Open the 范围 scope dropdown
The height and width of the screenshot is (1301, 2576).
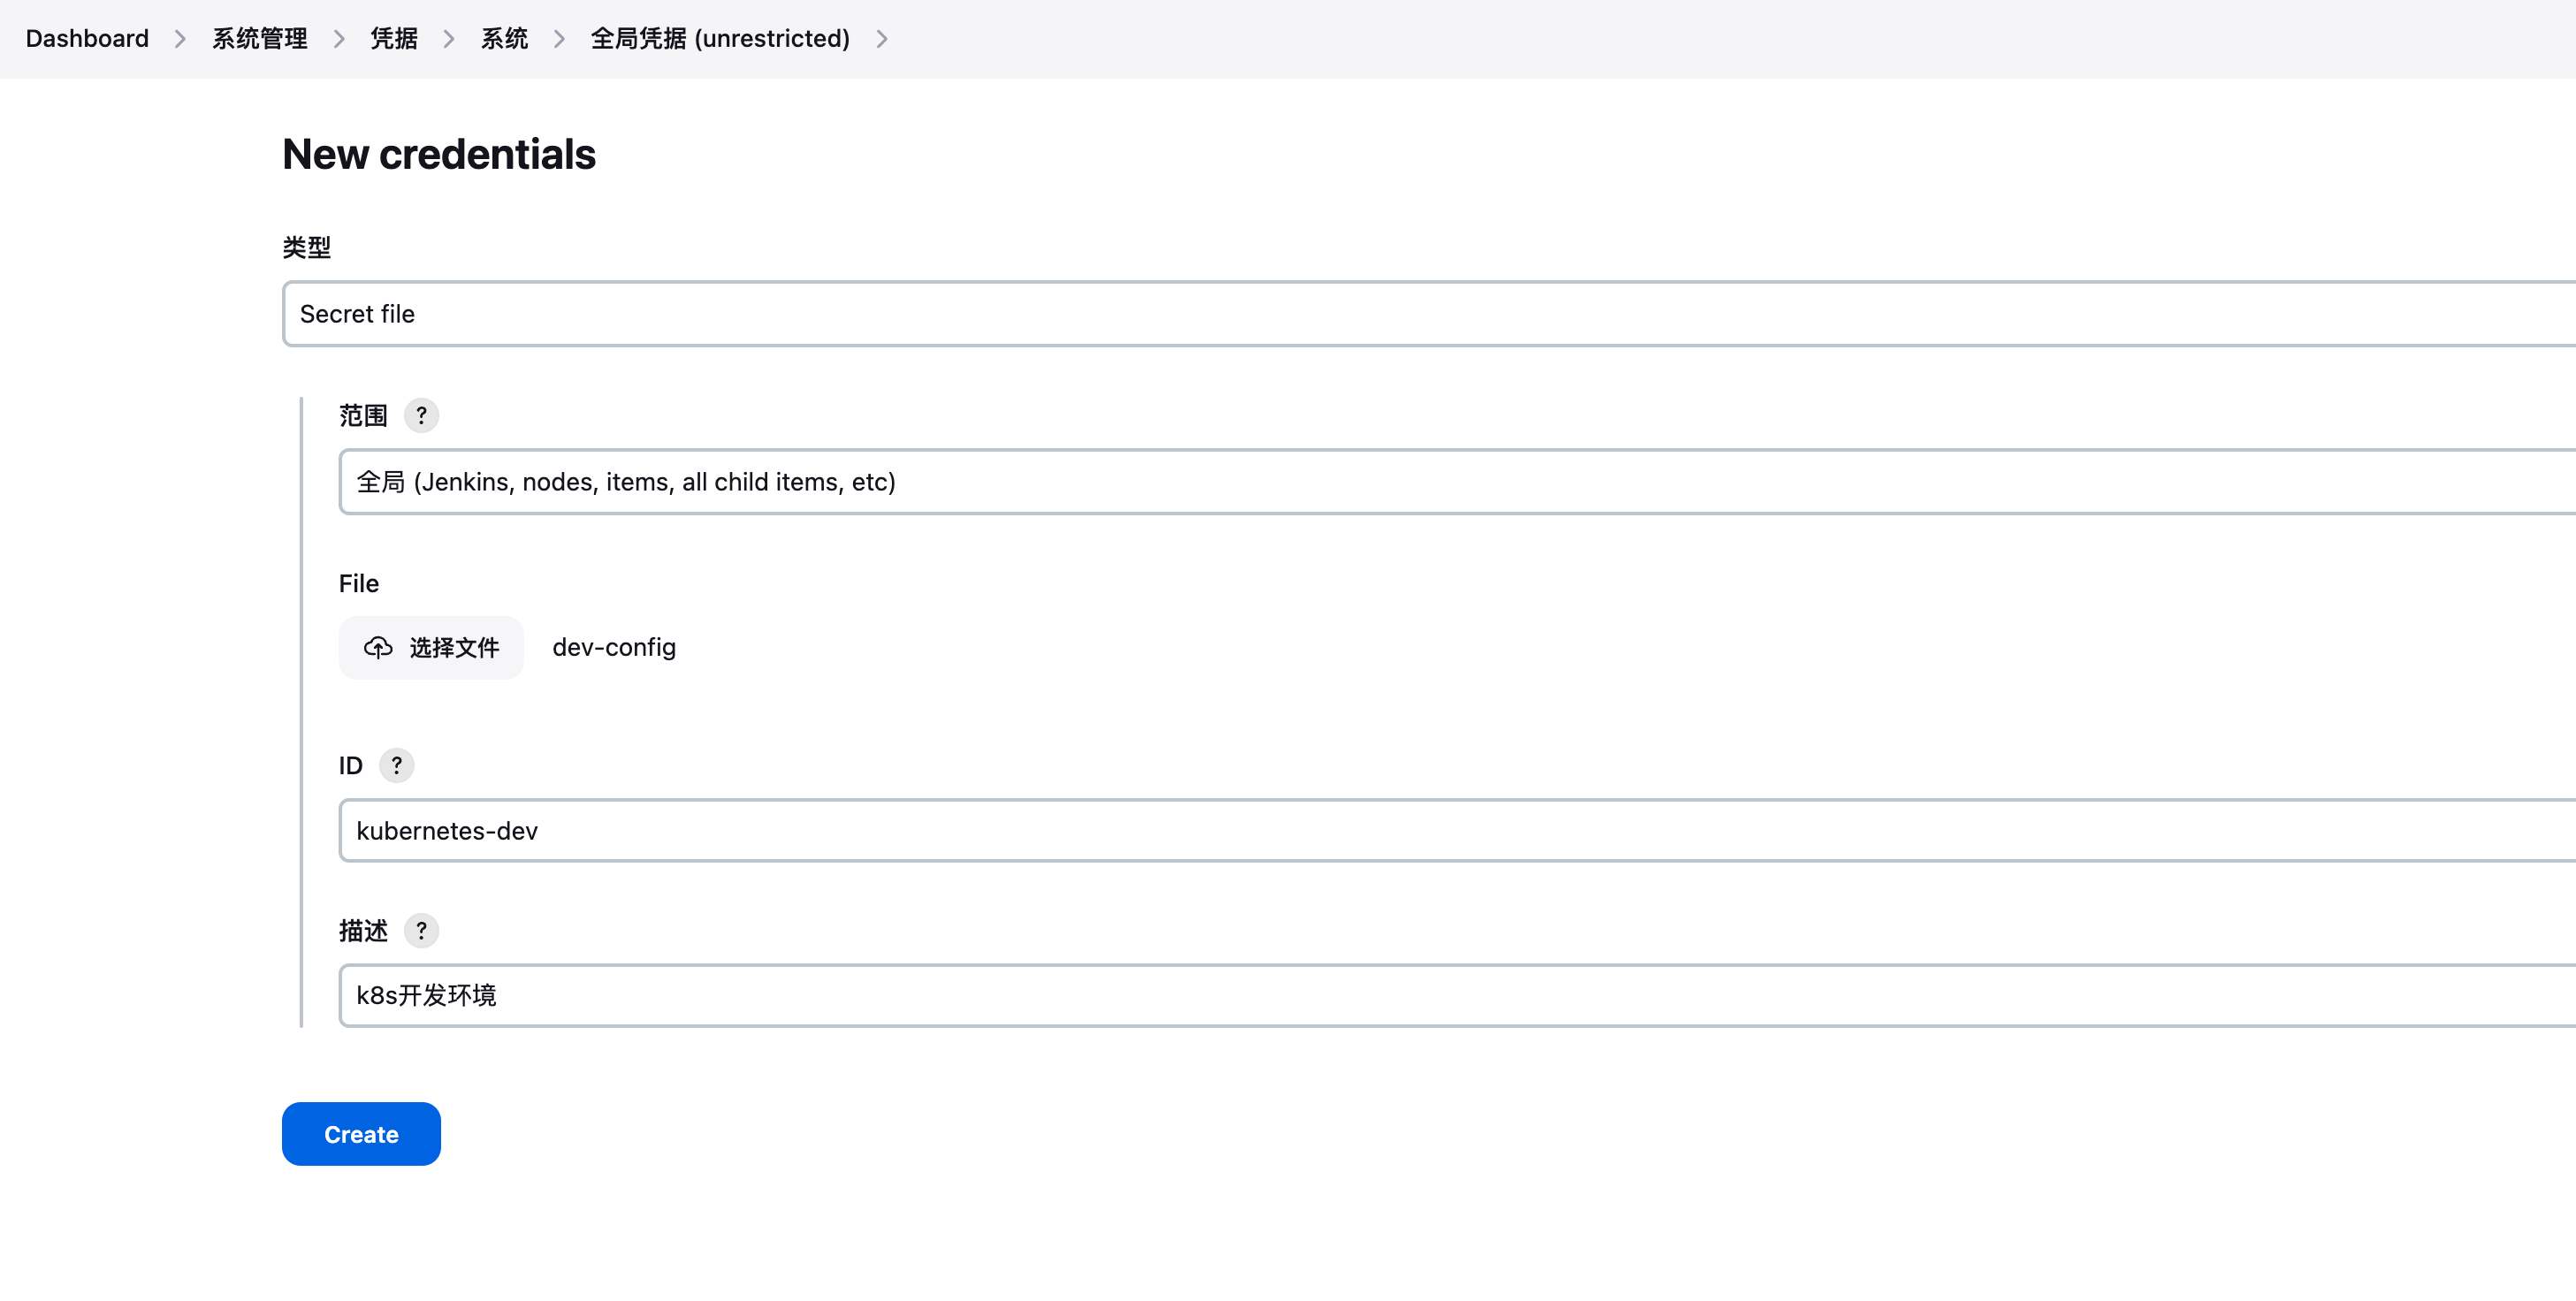(x=1457, y=482)
